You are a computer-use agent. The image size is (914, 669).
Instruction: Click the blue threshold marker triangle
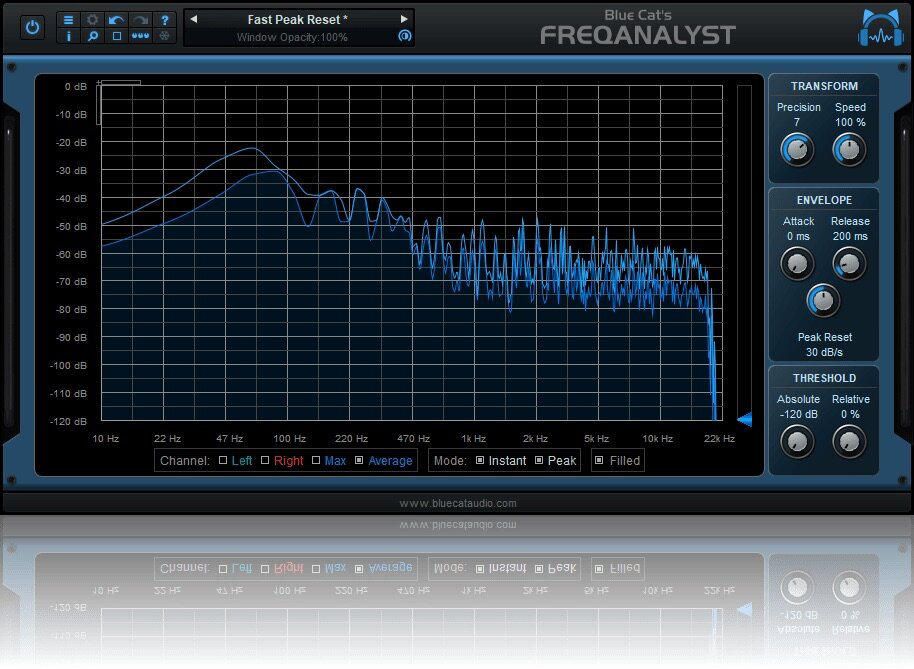[744, 419]
